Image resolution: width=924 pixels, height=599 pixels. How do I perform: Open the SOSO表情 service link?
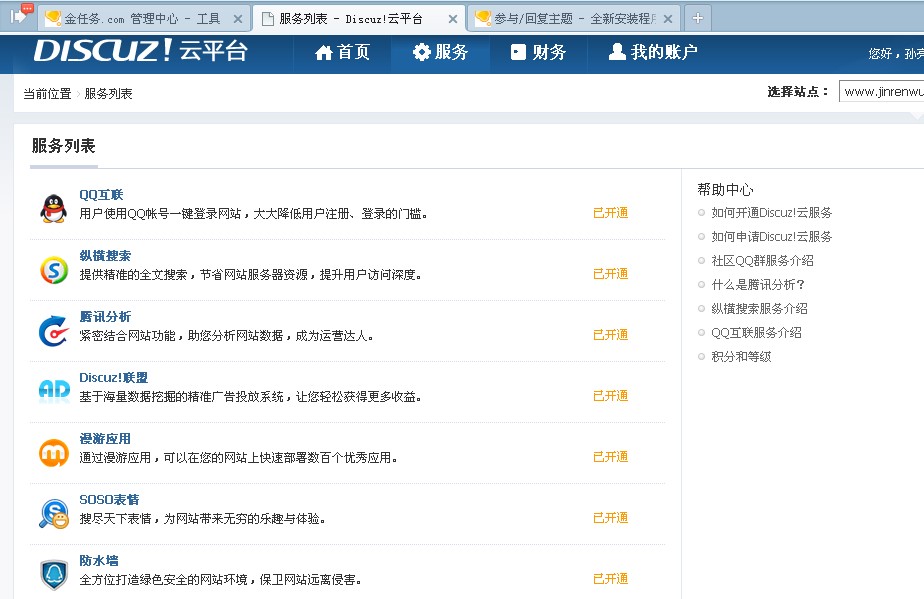click(x=110, y=499)
